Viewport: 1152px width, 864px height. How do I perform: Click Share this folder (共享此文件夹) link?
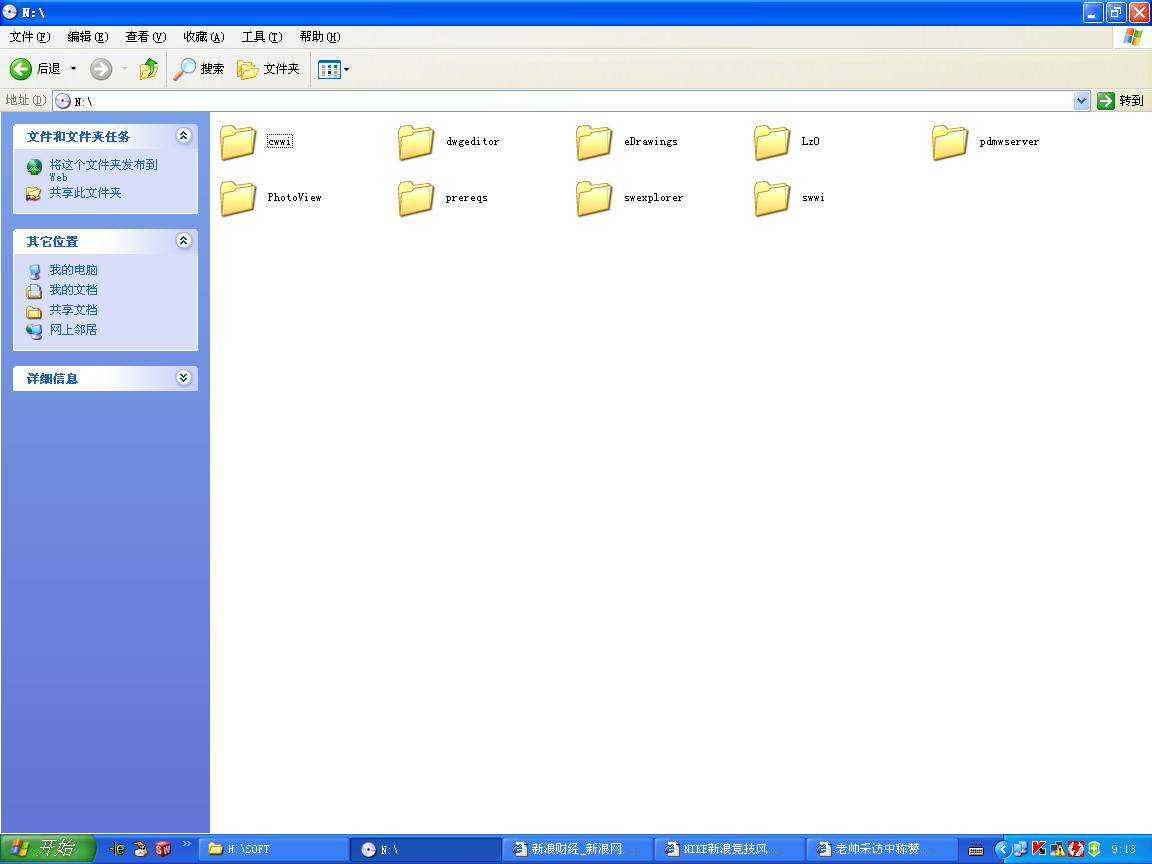[x=85, y=192]
